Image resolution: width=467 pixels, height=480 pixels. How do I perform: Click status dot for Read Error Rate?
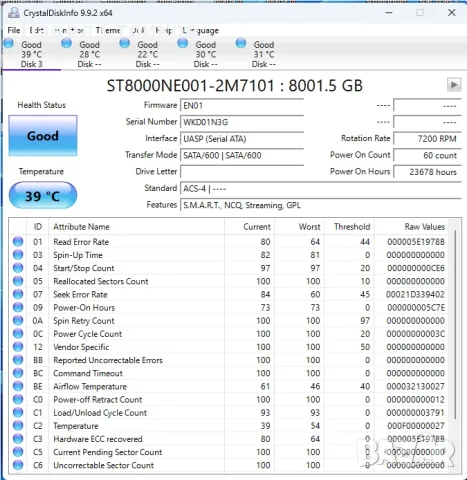18,242
